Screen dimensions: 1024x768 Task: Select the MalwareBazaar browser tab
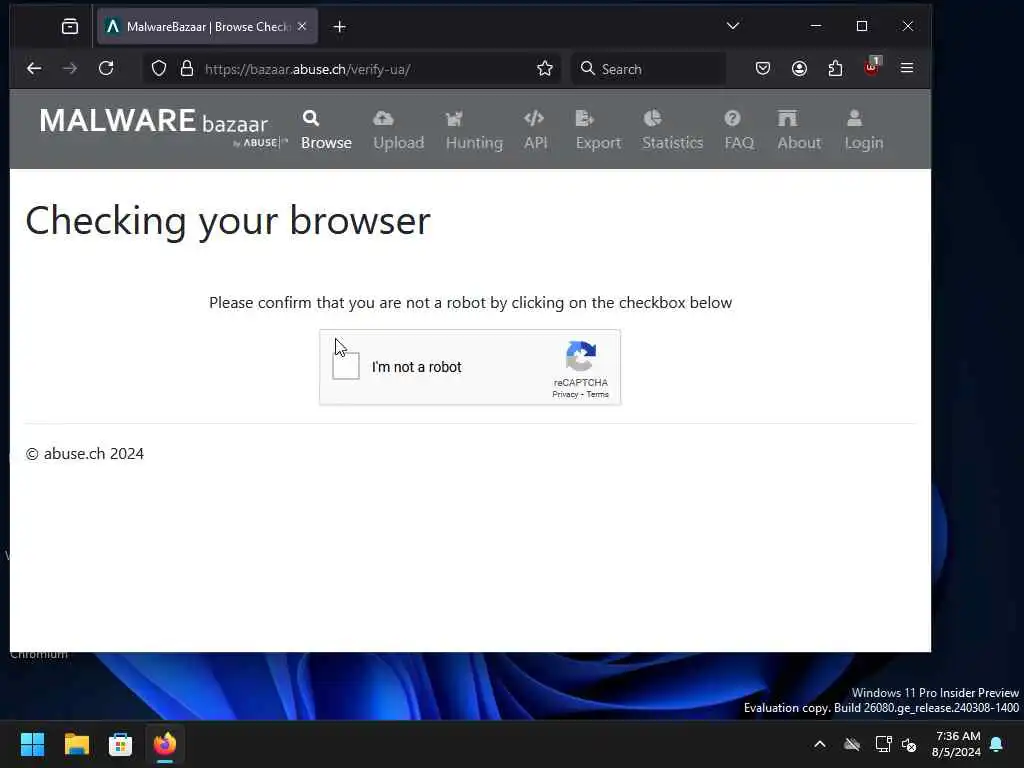click(x=207, y=27)
